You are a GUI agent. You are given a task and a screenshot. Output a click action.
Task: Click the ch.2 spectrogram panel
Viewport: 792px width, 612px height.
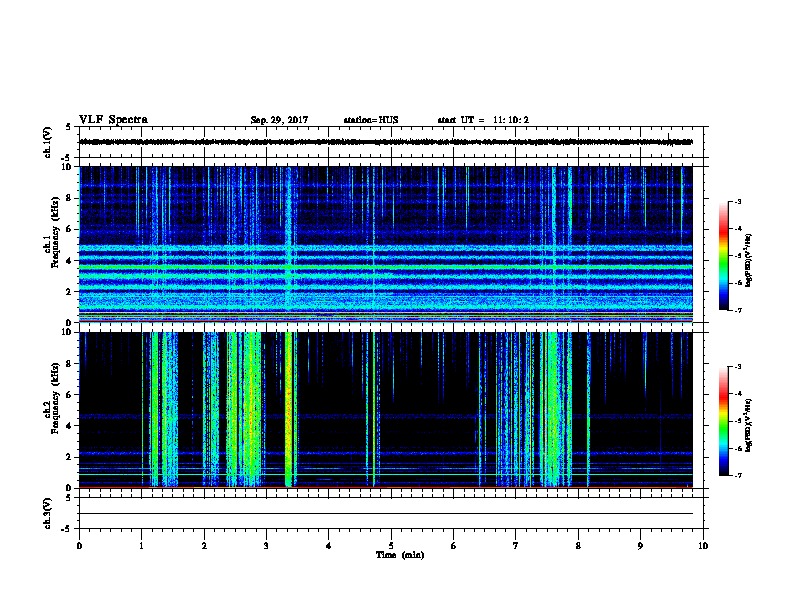point(386,410)
